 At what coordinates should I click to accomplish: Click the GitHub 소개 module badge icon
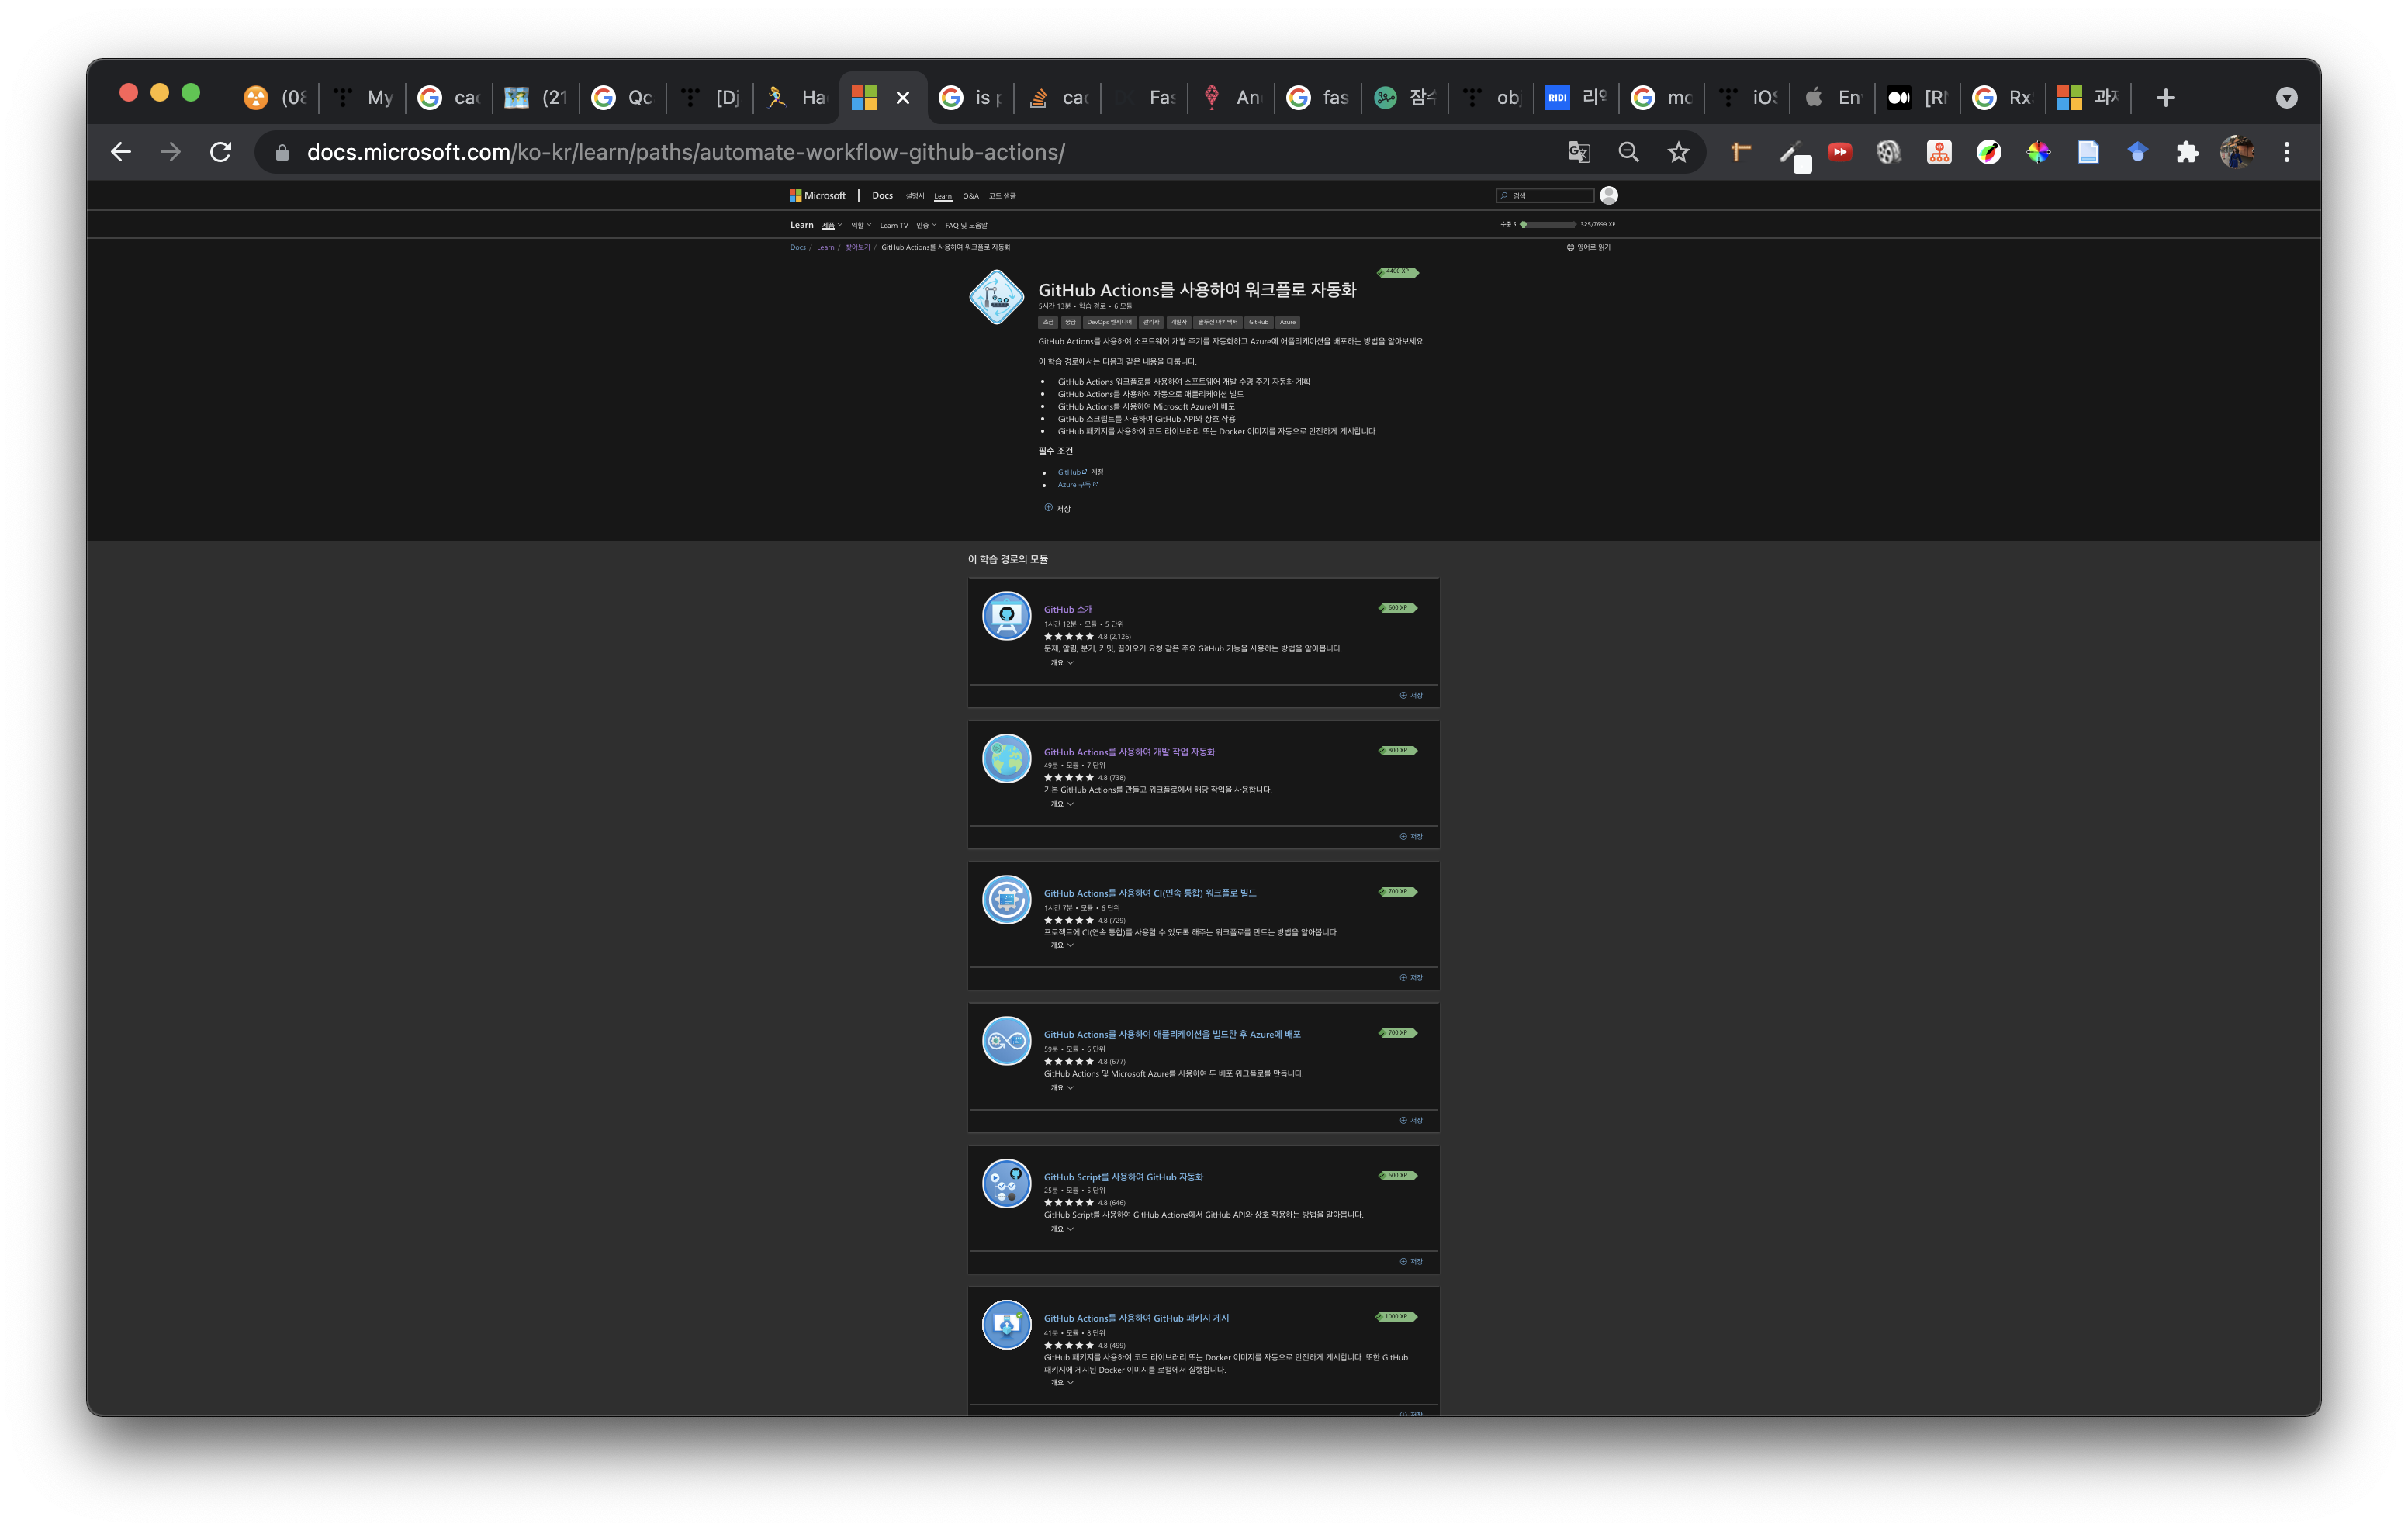[1006, 616]
